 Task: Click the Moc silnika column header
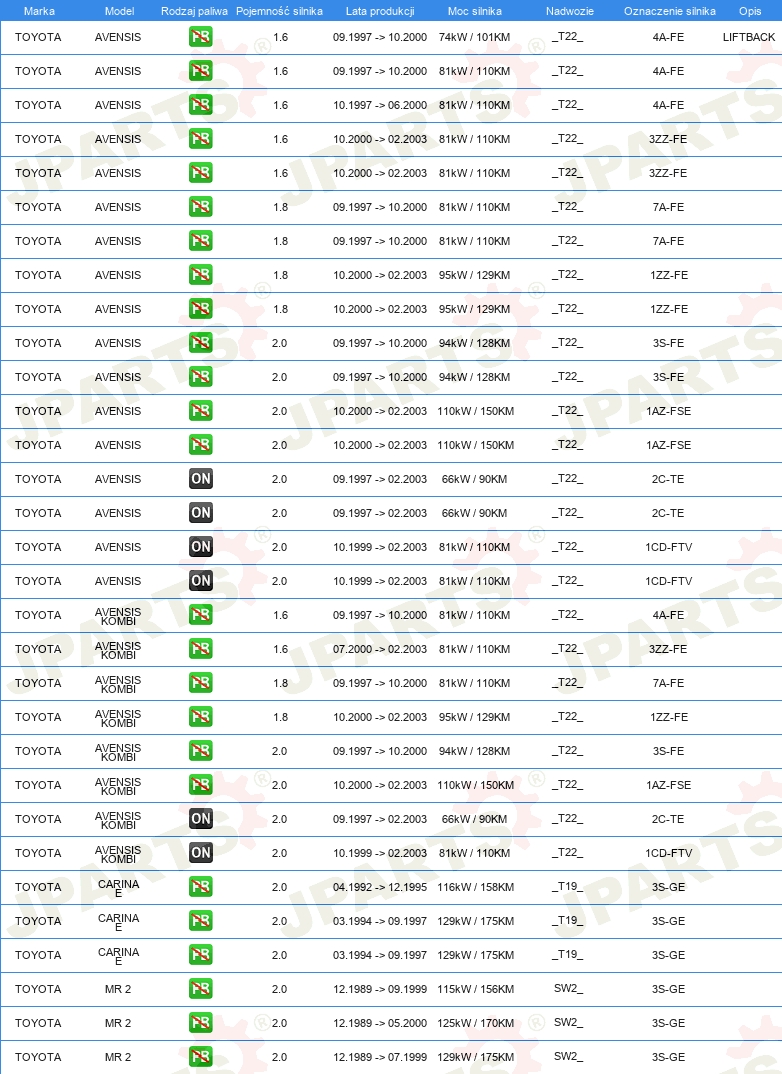pos(475,11)
